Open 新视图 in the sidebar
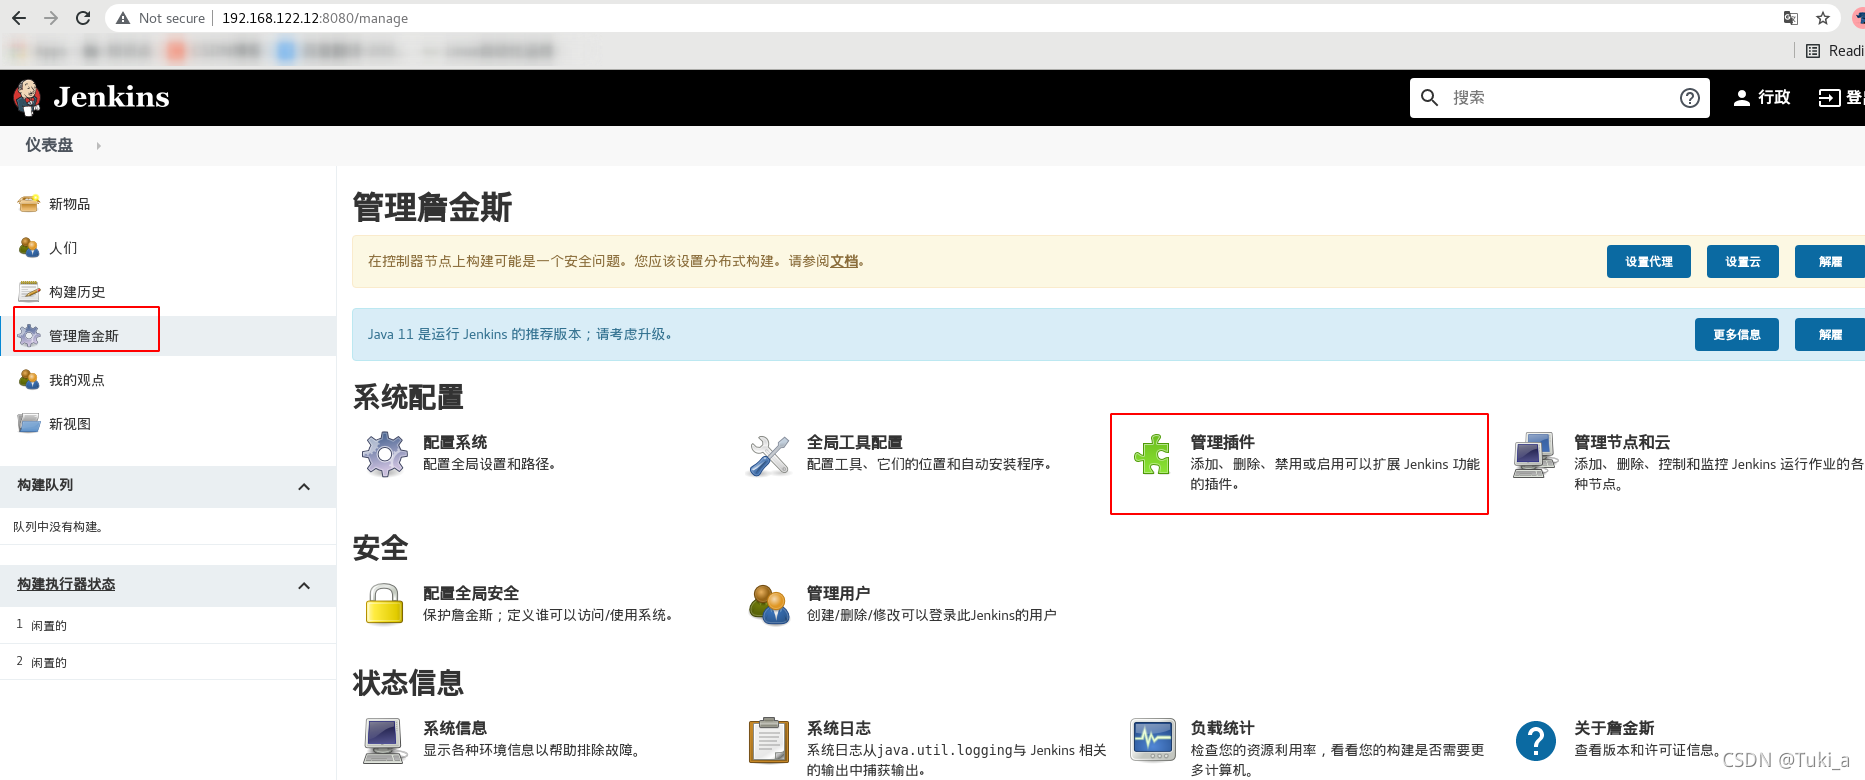 click(x=70, y=424)
